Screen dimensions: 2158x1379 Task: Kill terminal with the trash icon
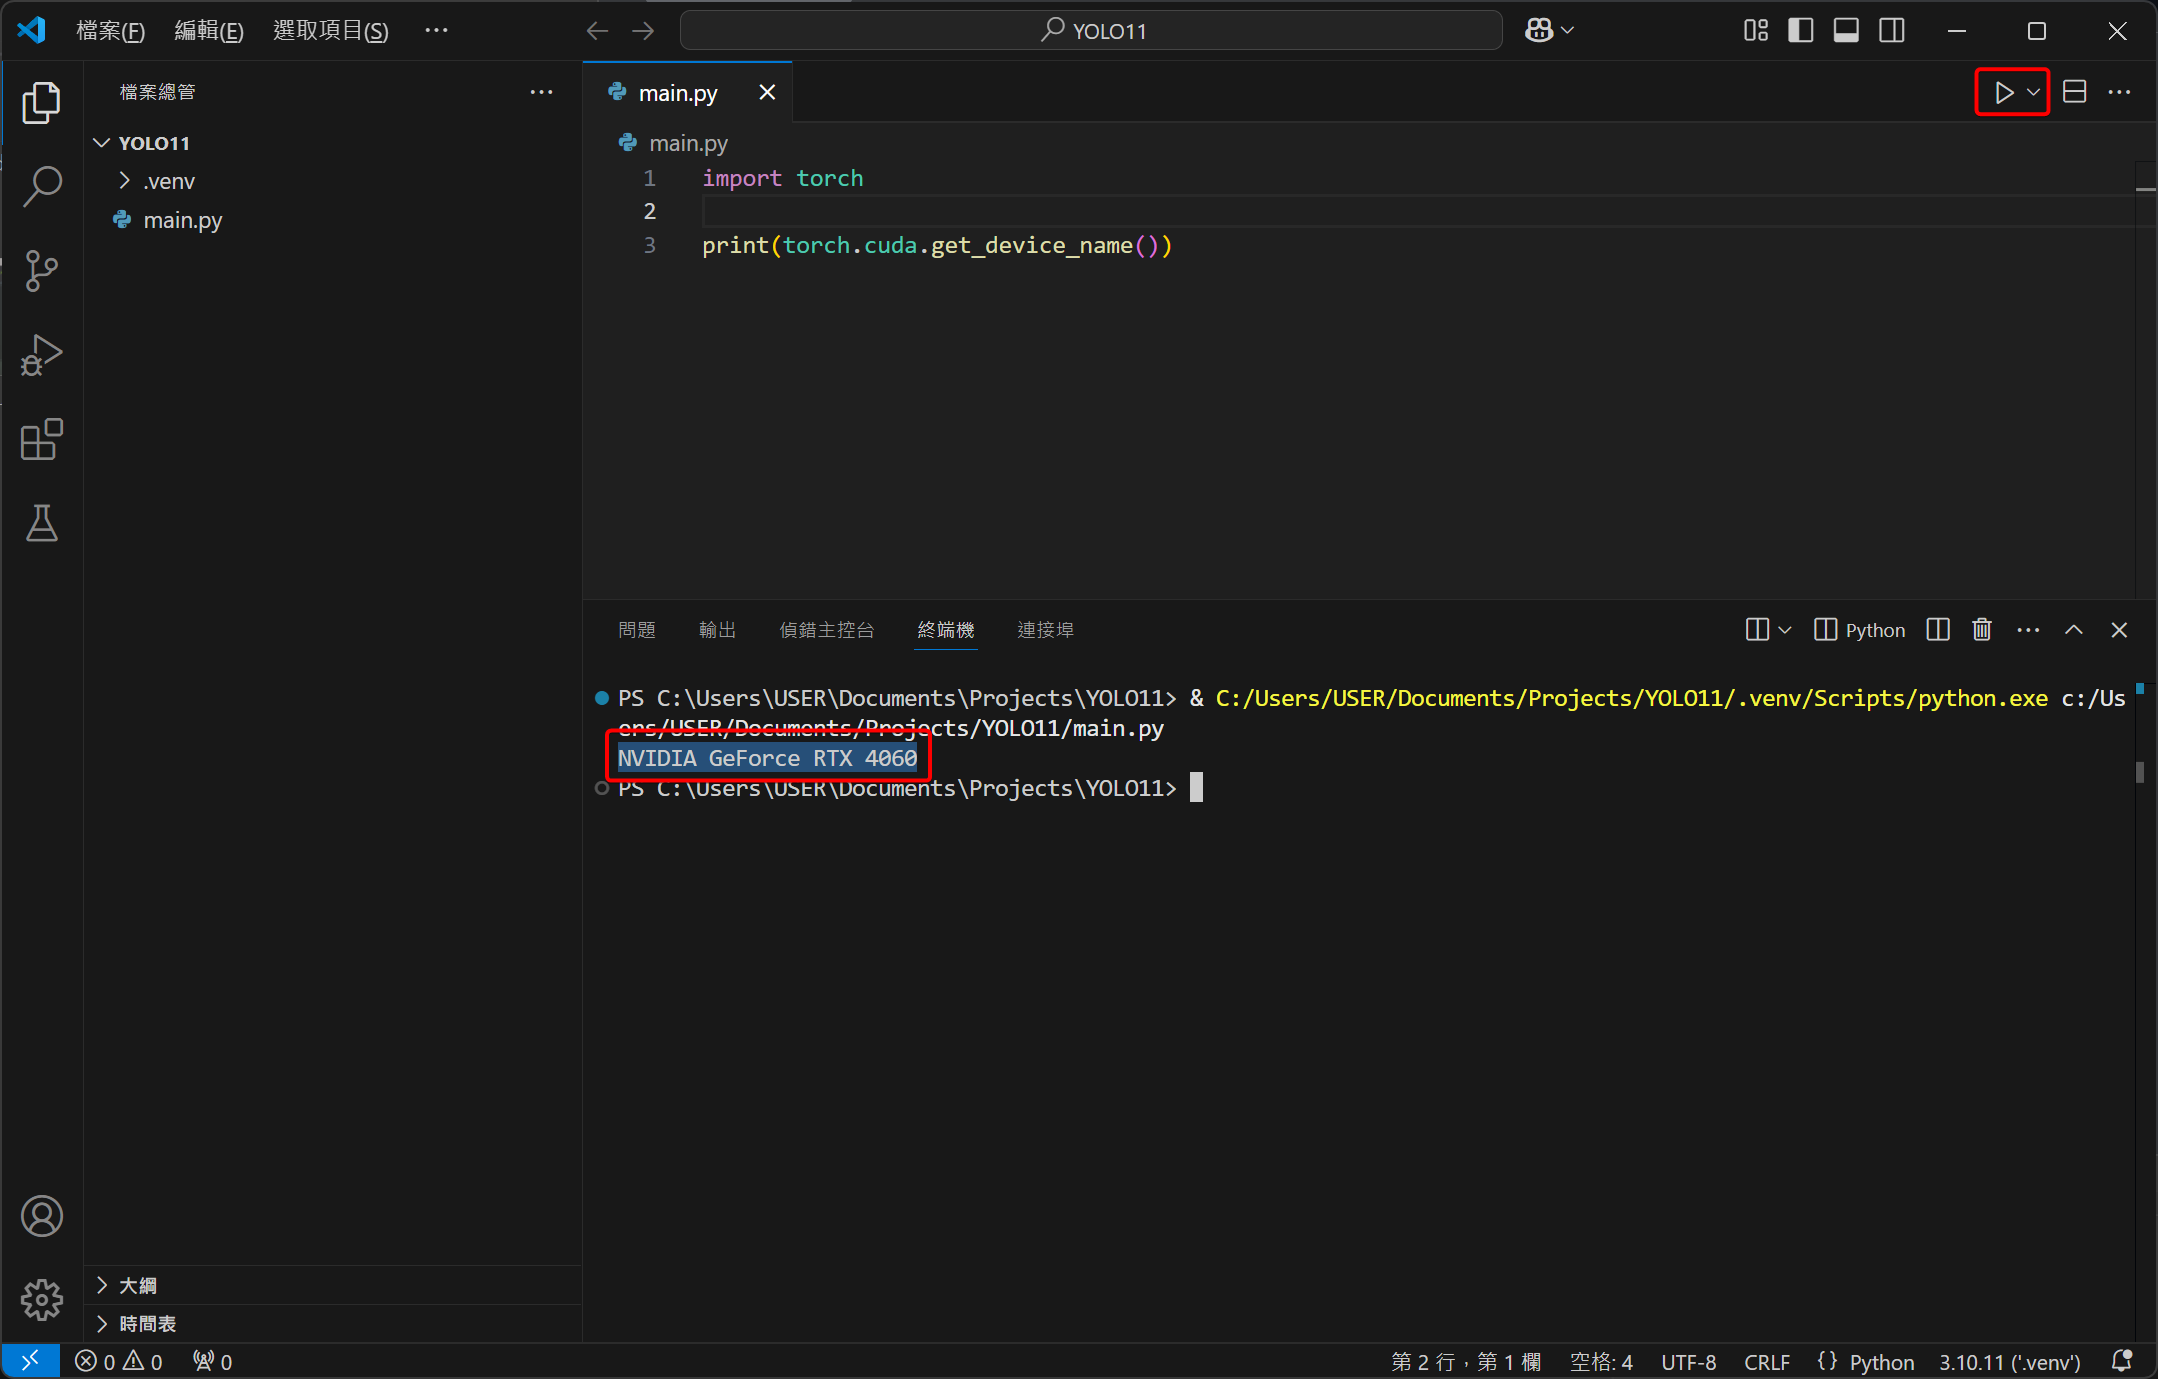[1981, 630]
